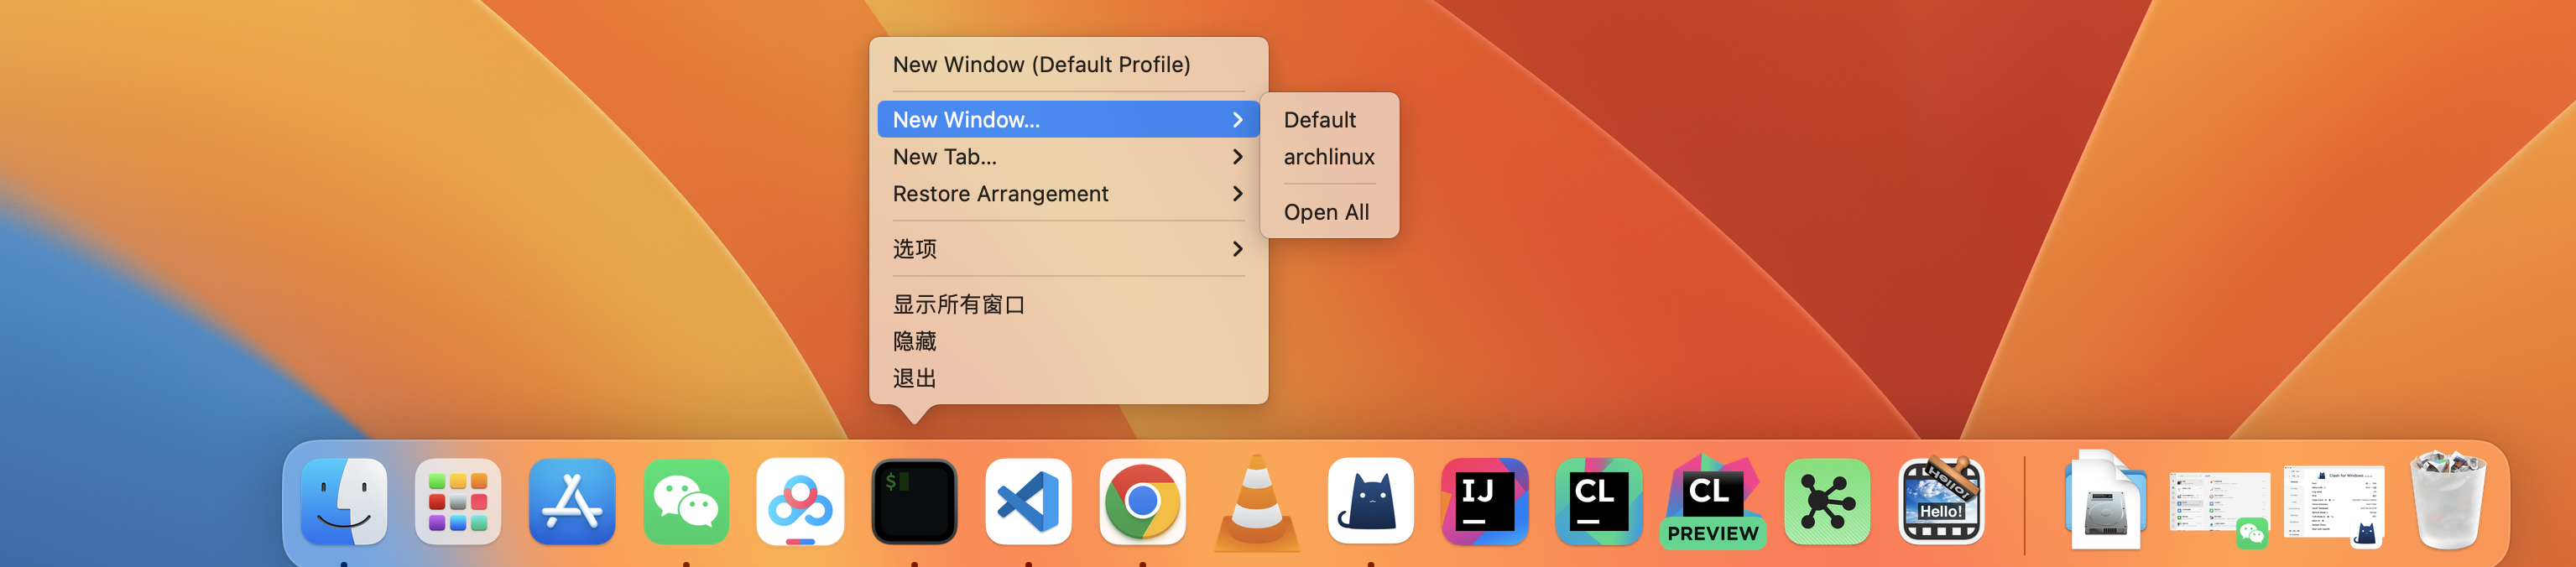
Task: Click Open All in the submenu
Action: click(1326, 212)
